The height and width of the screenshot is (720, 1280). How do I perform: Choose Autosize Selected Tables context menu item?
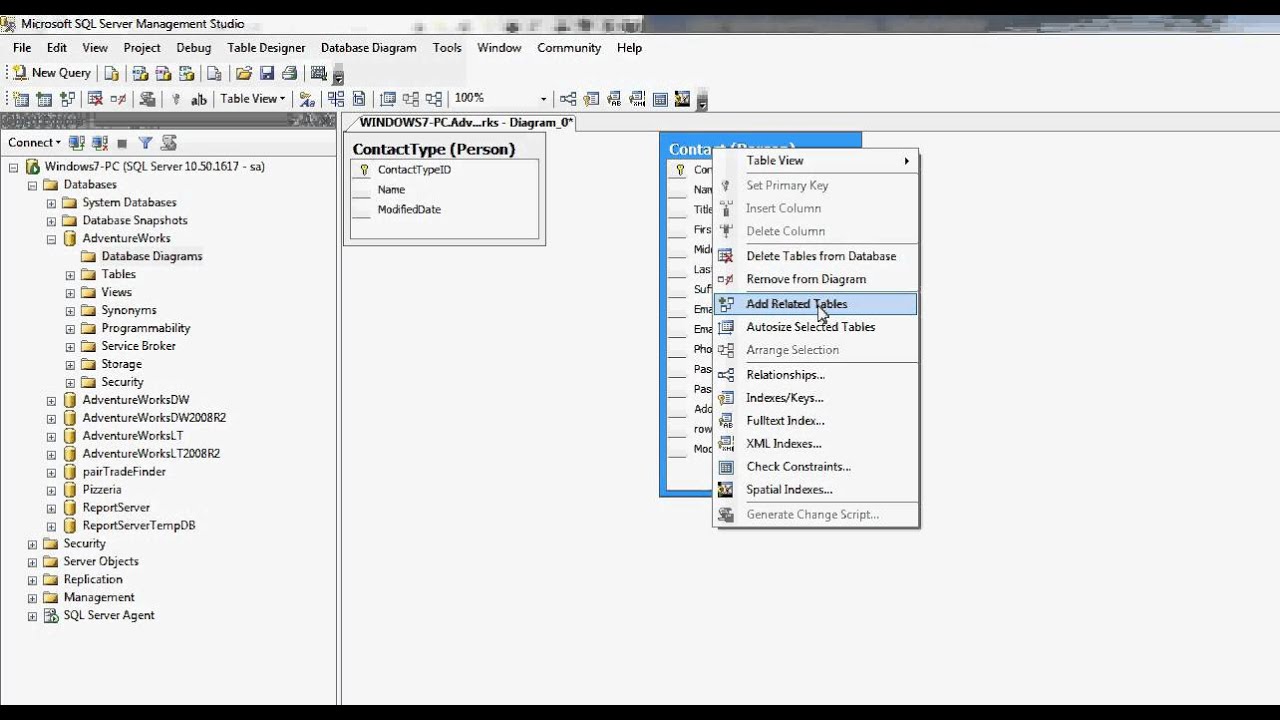816,327
